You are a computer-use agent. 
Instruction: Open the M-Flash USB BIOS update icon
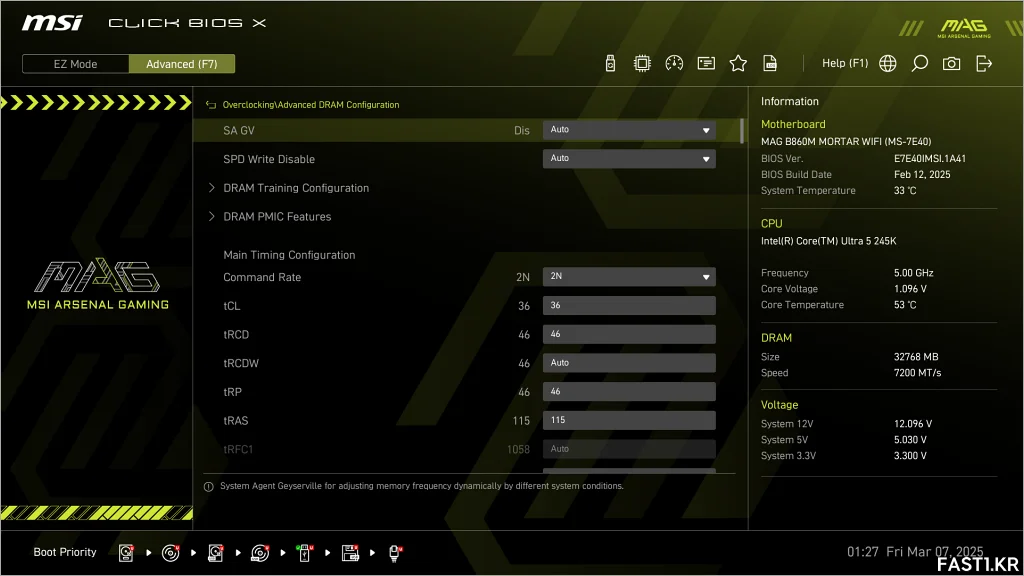[x=610, y=63]
